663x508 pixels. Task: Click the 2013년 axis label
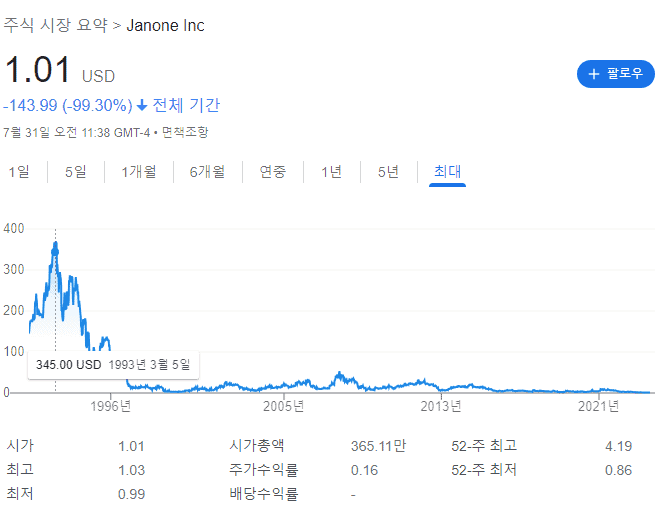(441, 406)
